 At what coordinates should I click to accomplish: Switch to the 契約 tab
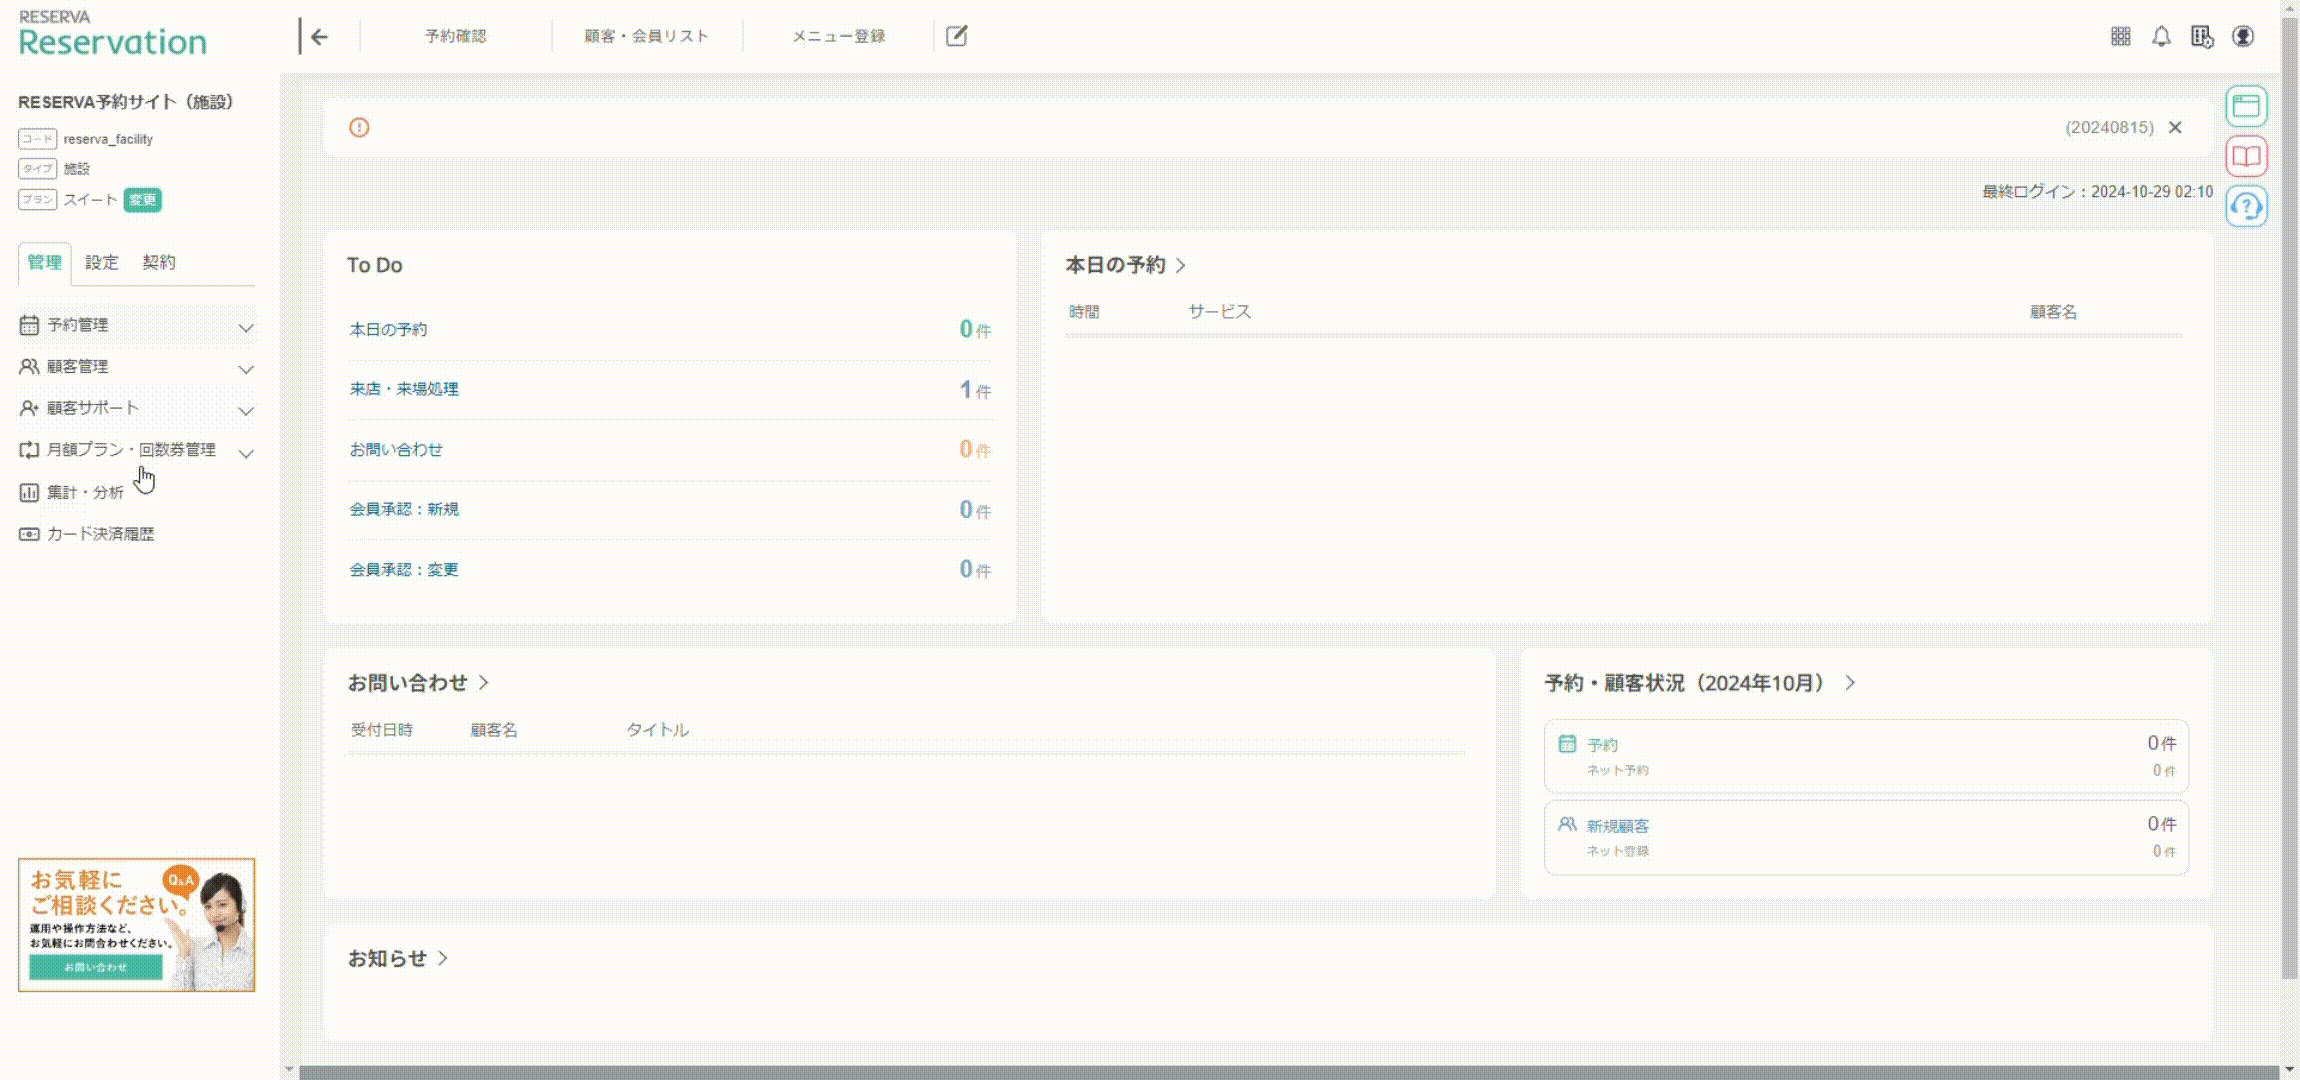[x=159, y=263]
